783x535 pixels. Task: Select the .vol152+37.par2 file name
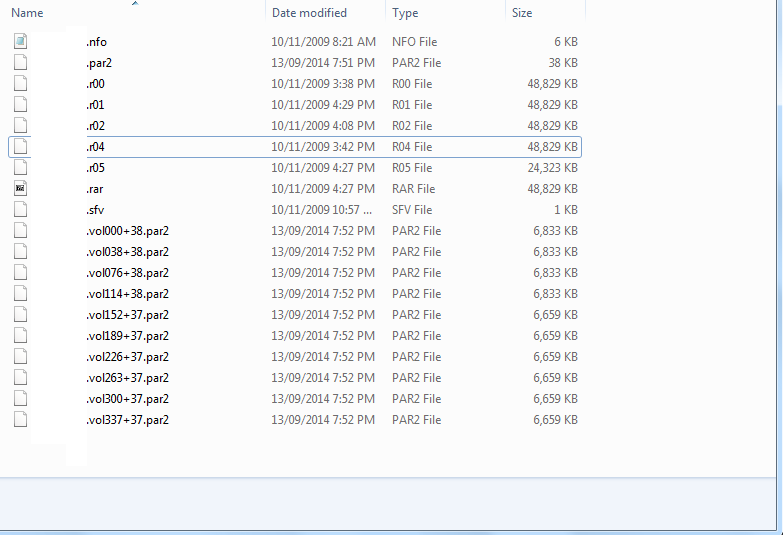(127, 315)
